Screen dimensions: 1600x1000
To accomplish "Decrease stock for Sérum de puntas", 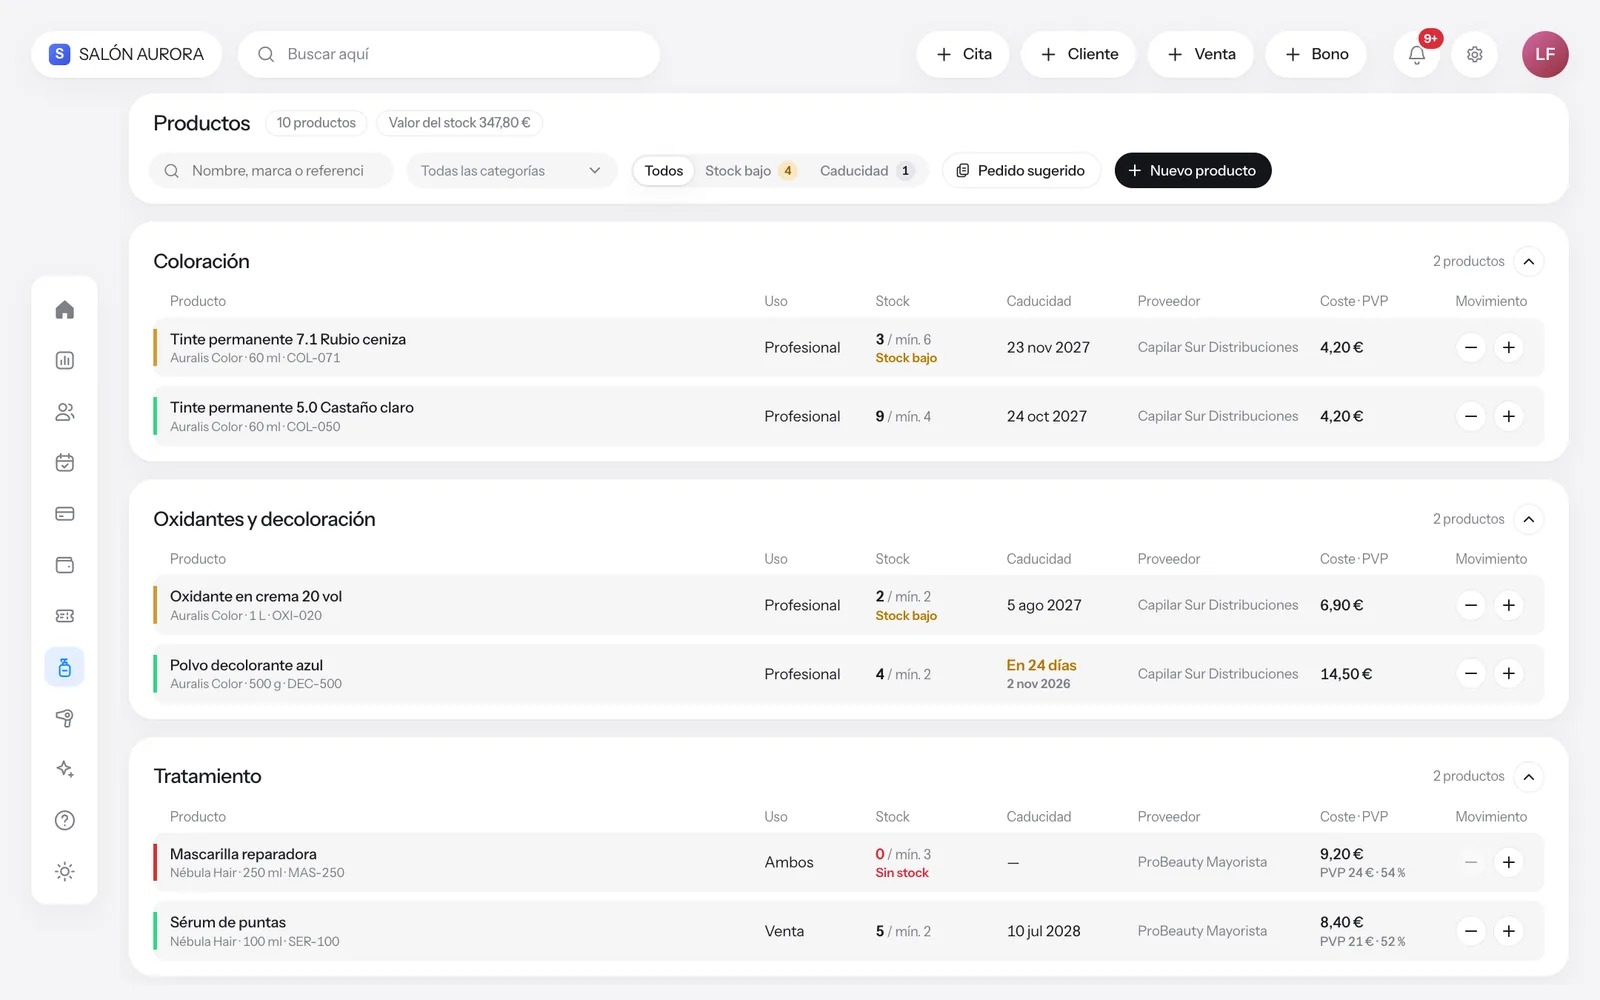I will (1471, 931).
